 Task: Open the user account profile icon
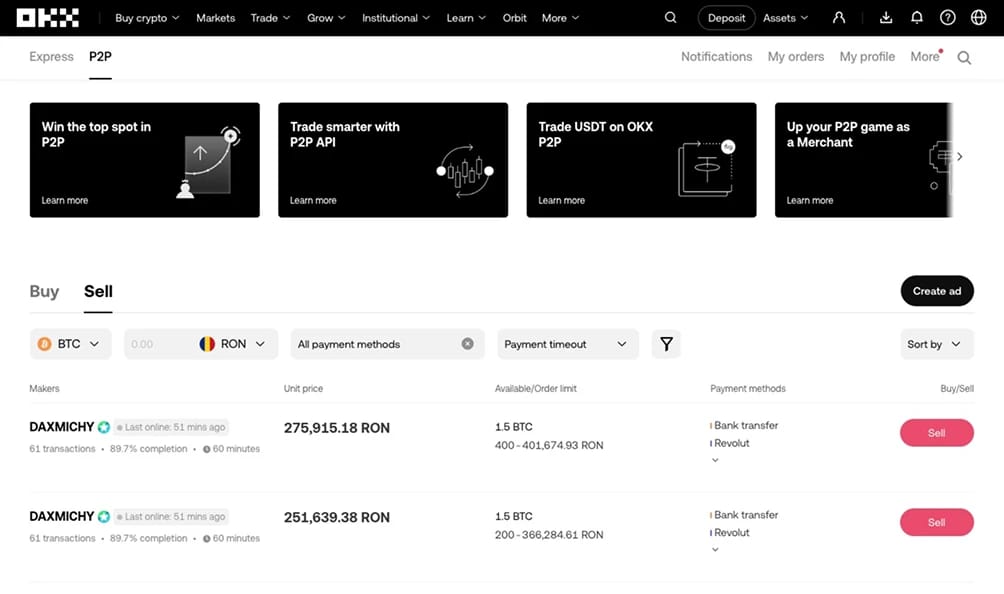point(839,18)
